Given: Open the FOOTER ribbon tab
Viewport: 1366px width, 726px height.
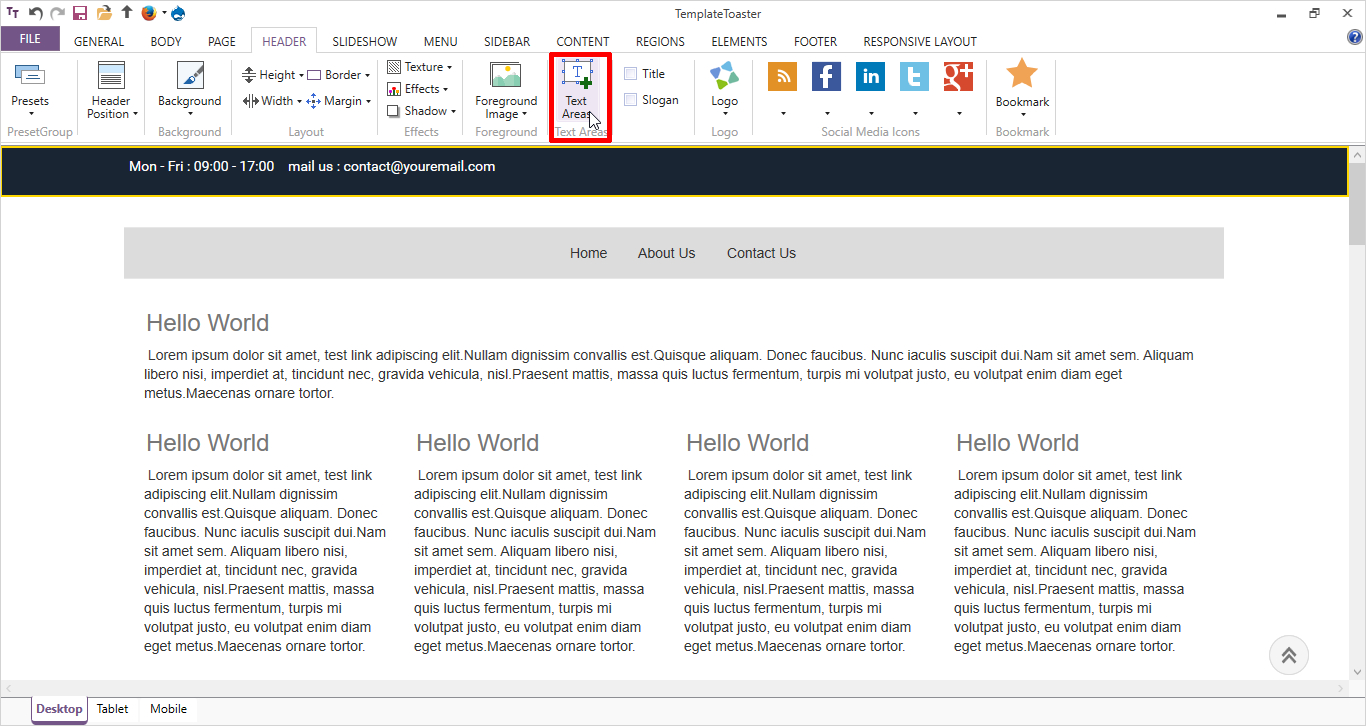Looking at the screenshot, I should [815, 42].
